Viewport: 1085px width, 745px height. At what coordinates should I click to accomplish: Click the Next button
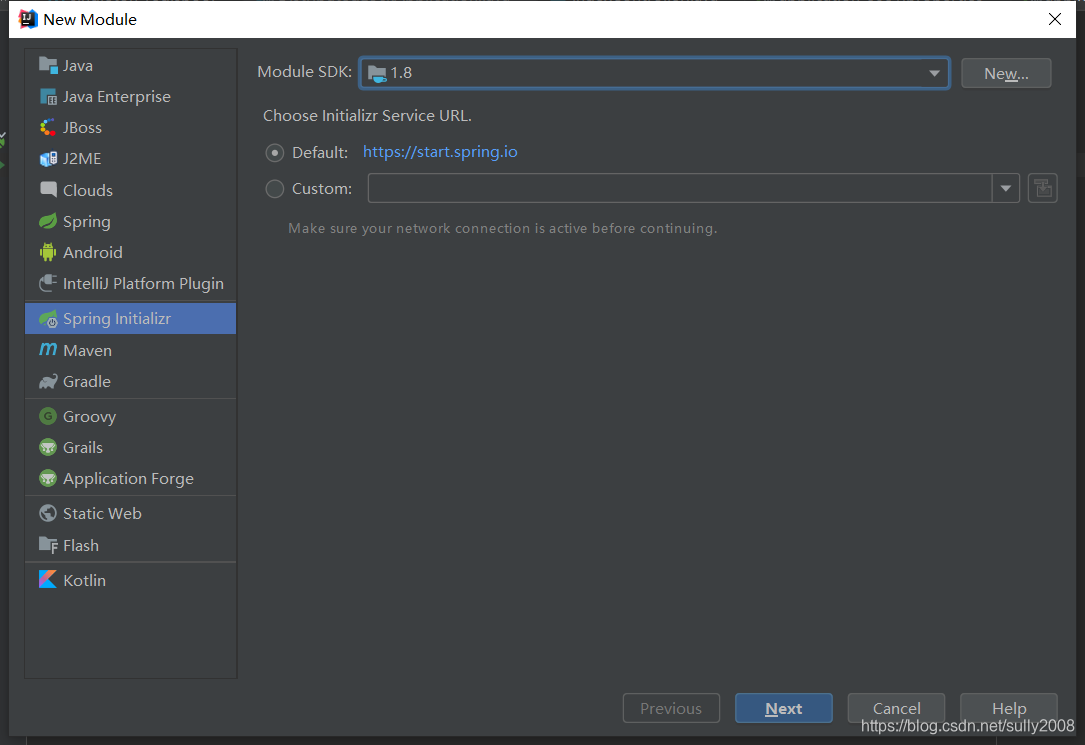[x=783, y=708]
